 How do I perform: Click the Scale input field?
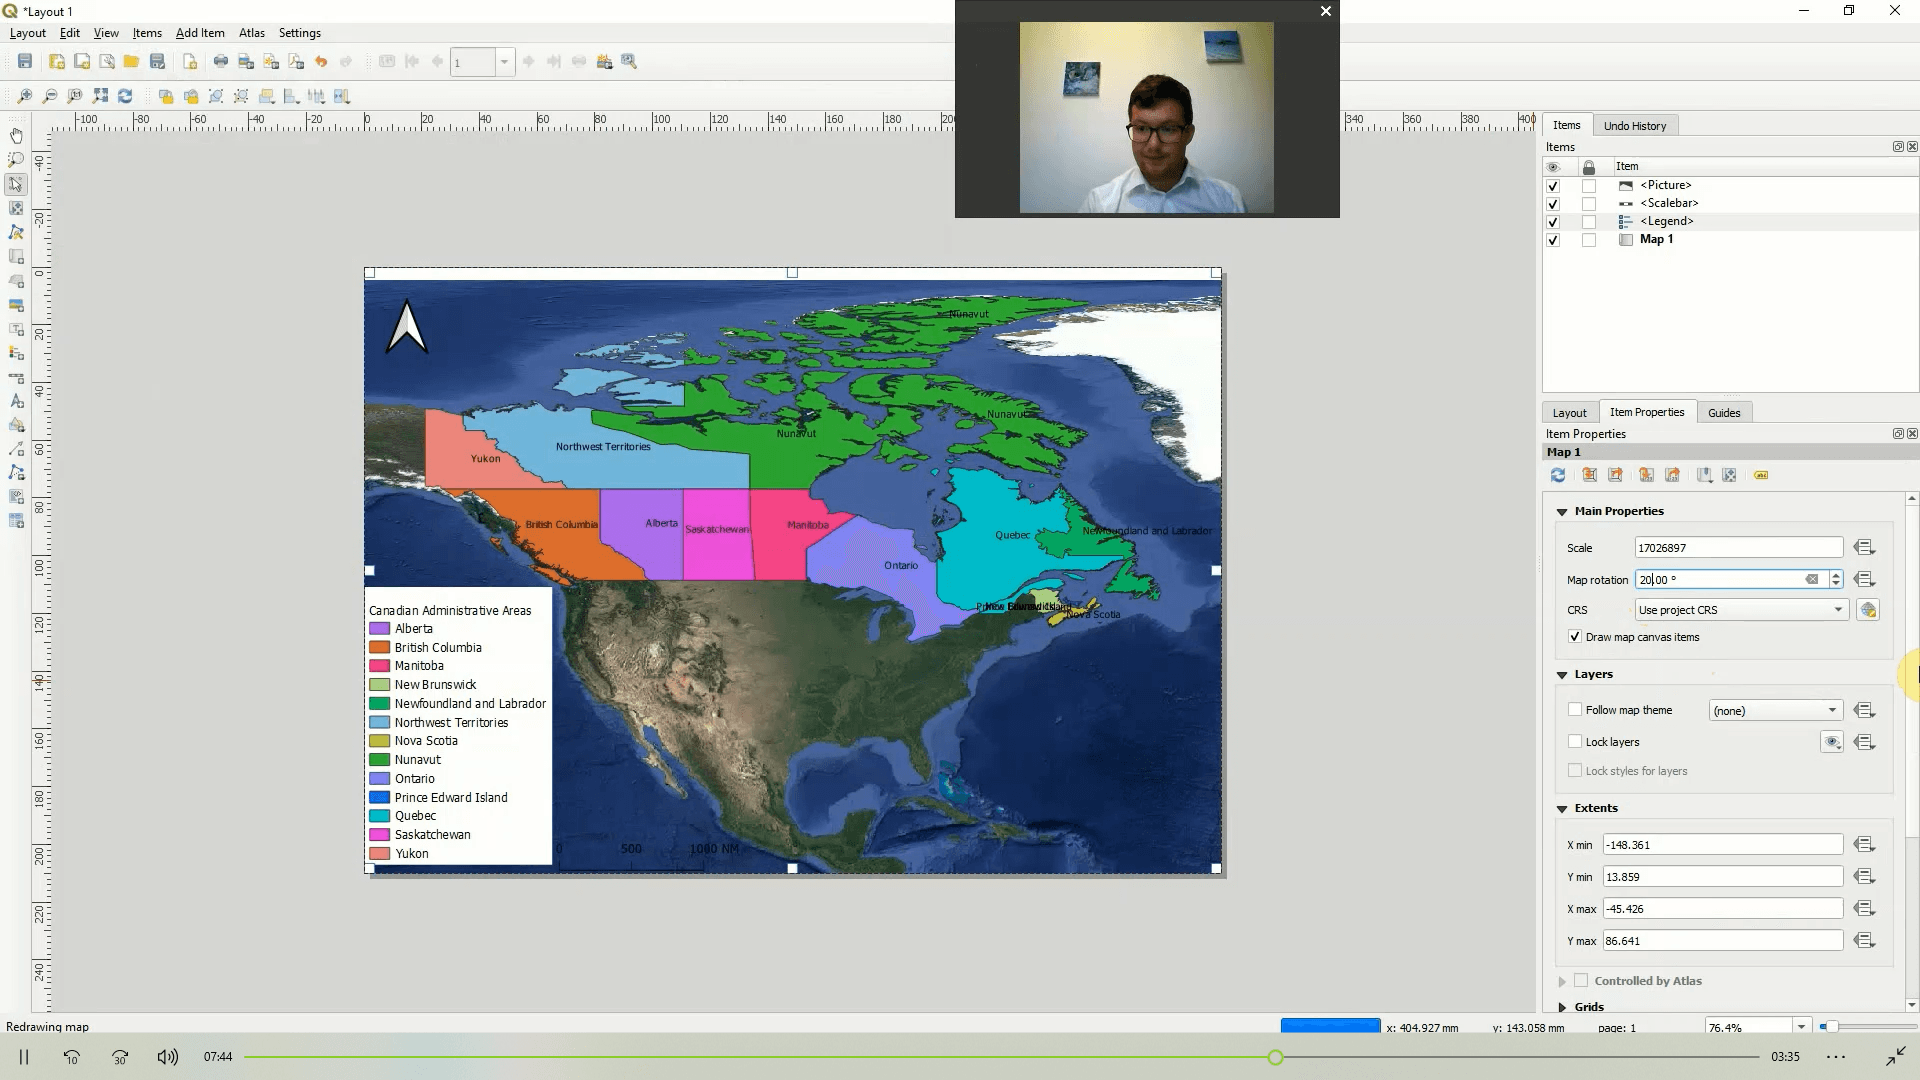[x=1738, y=547]
